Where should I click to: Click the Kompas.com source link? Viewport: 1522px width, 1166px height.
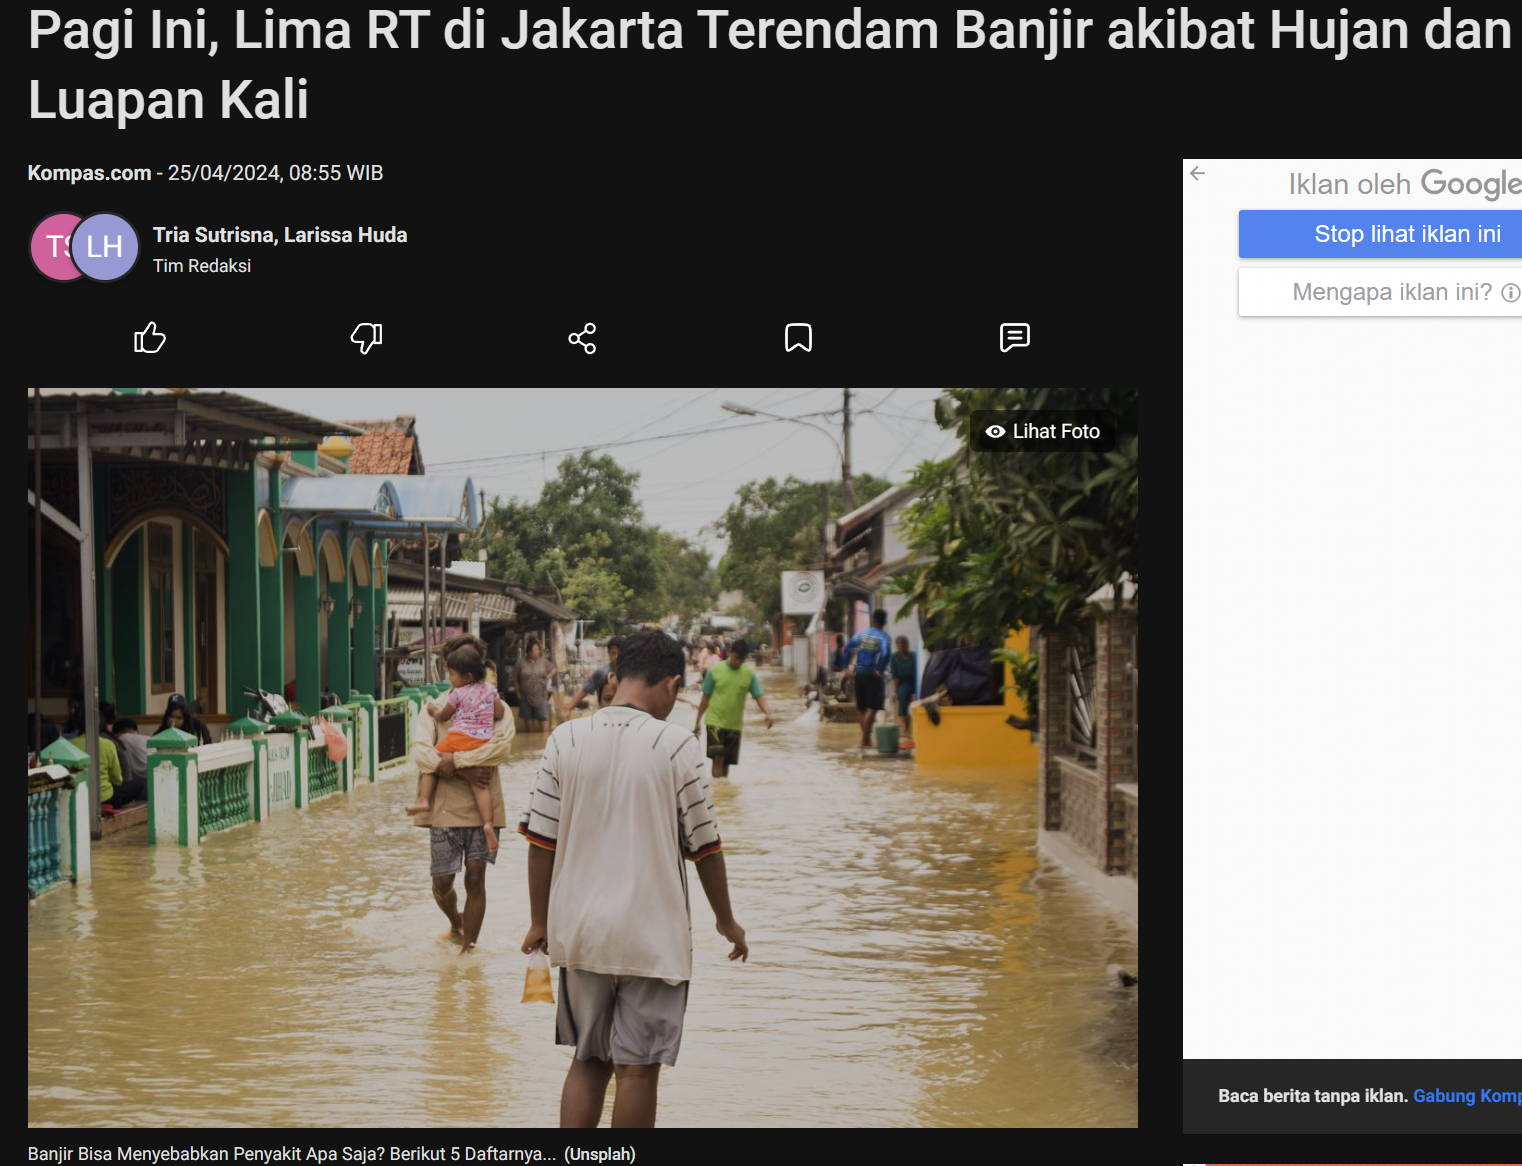[x=89, y=173]
